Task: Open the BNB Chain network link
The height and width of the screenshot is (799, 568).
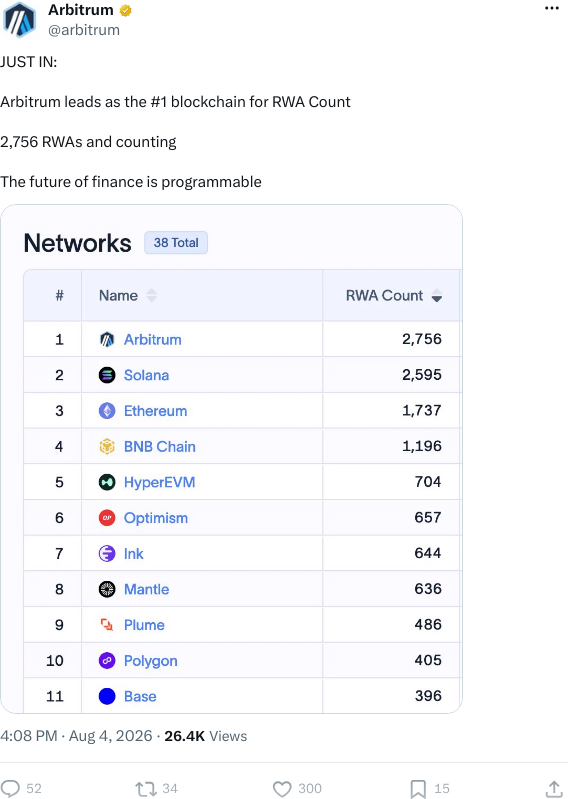Action: [x=159, y=446]
